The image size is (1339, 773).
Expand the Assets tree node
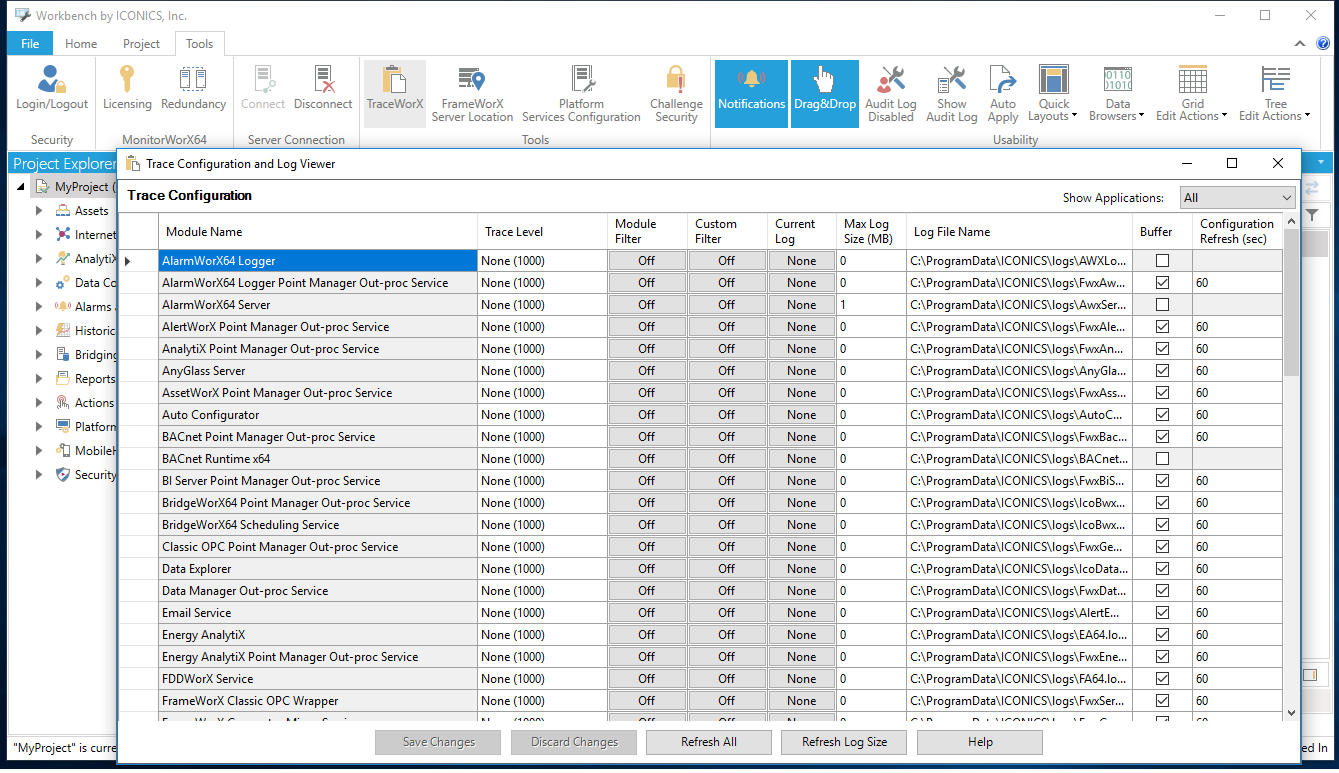point(39,211)
